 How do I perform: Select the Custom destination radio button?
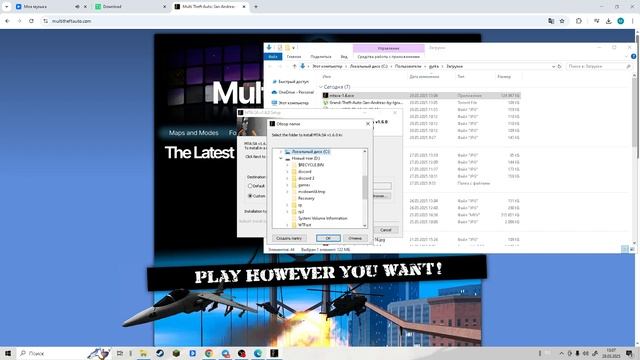point(250,196)
